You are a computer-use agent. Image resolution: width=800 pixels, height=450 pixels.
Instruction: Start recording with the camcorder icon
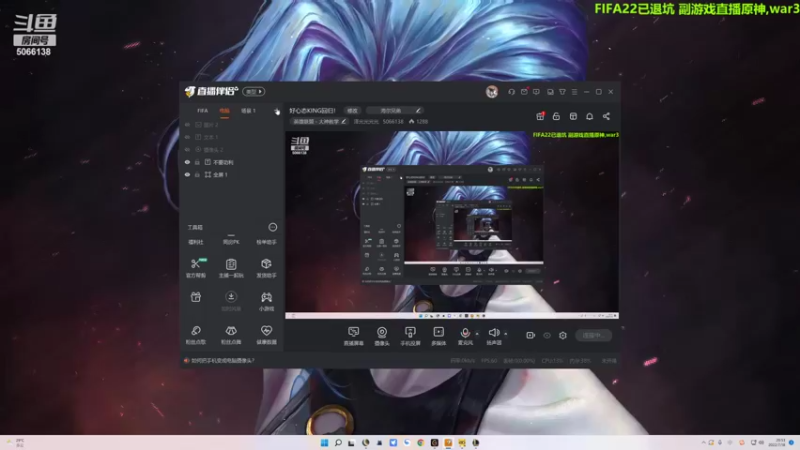[x=531, y=335]
